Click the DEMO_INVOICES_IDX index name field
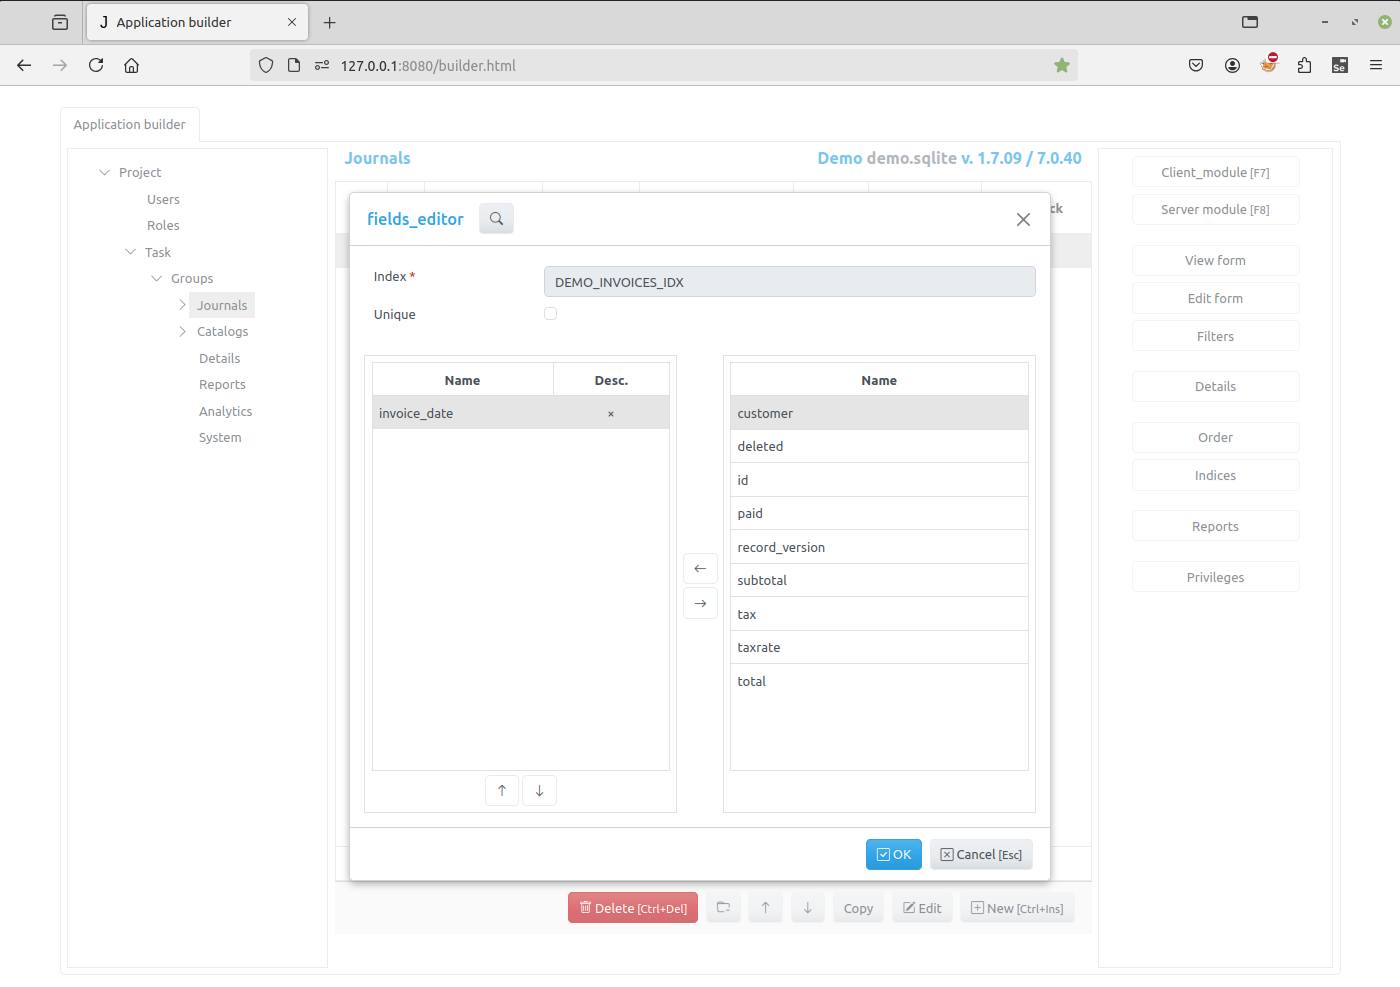This screenshot has height=987, width=1400. 789,281
